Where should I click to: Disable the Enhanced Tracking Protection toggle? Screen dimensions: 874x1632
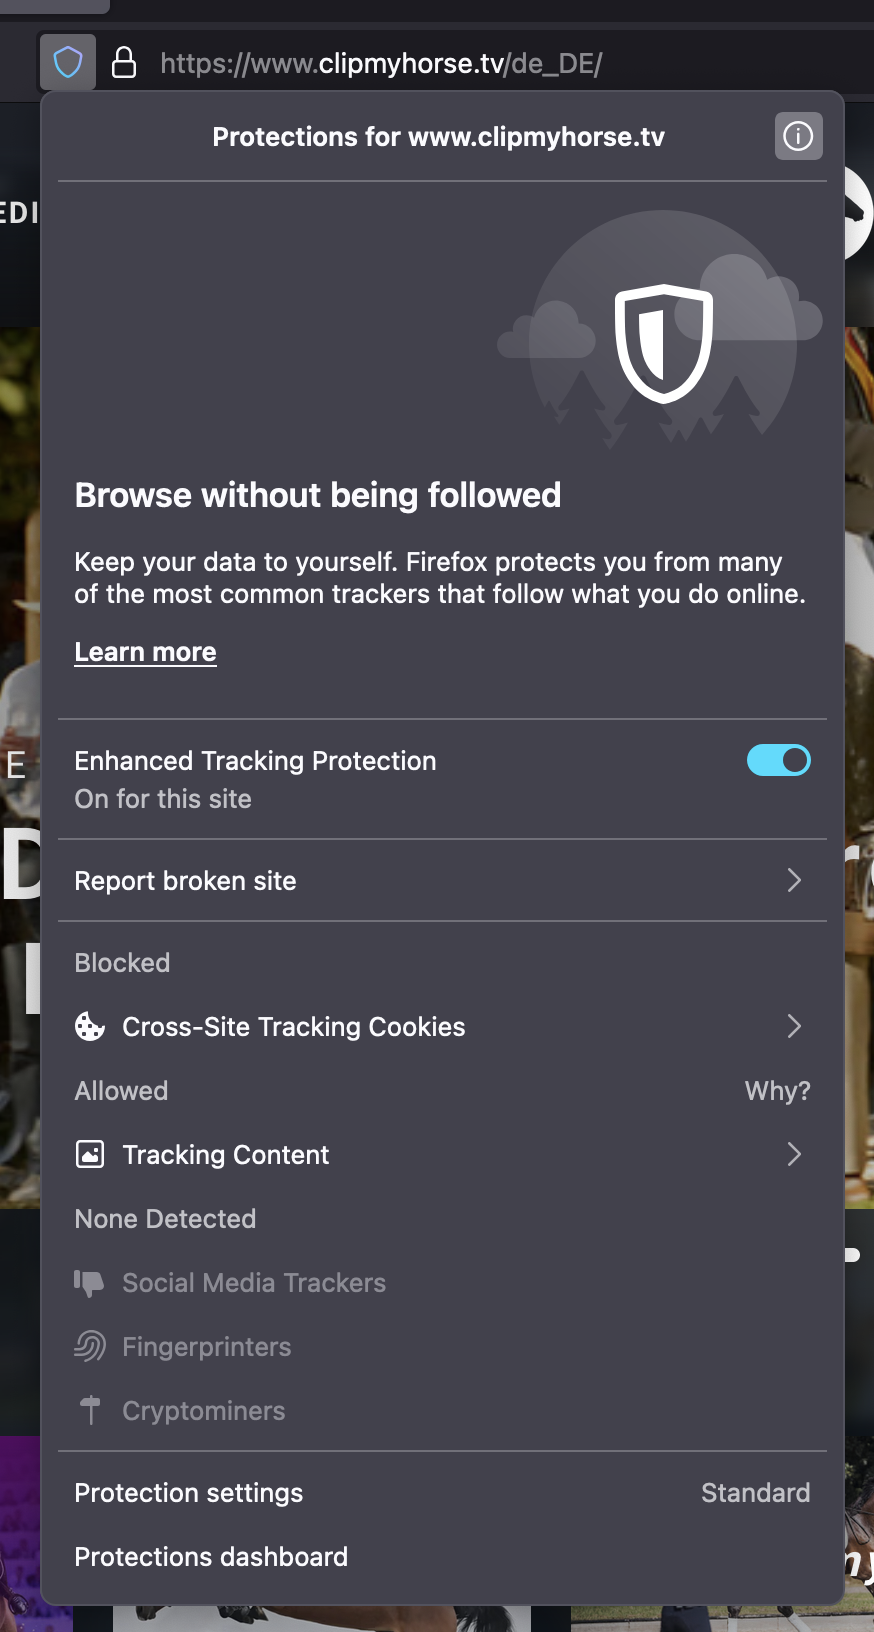[779, 760]
